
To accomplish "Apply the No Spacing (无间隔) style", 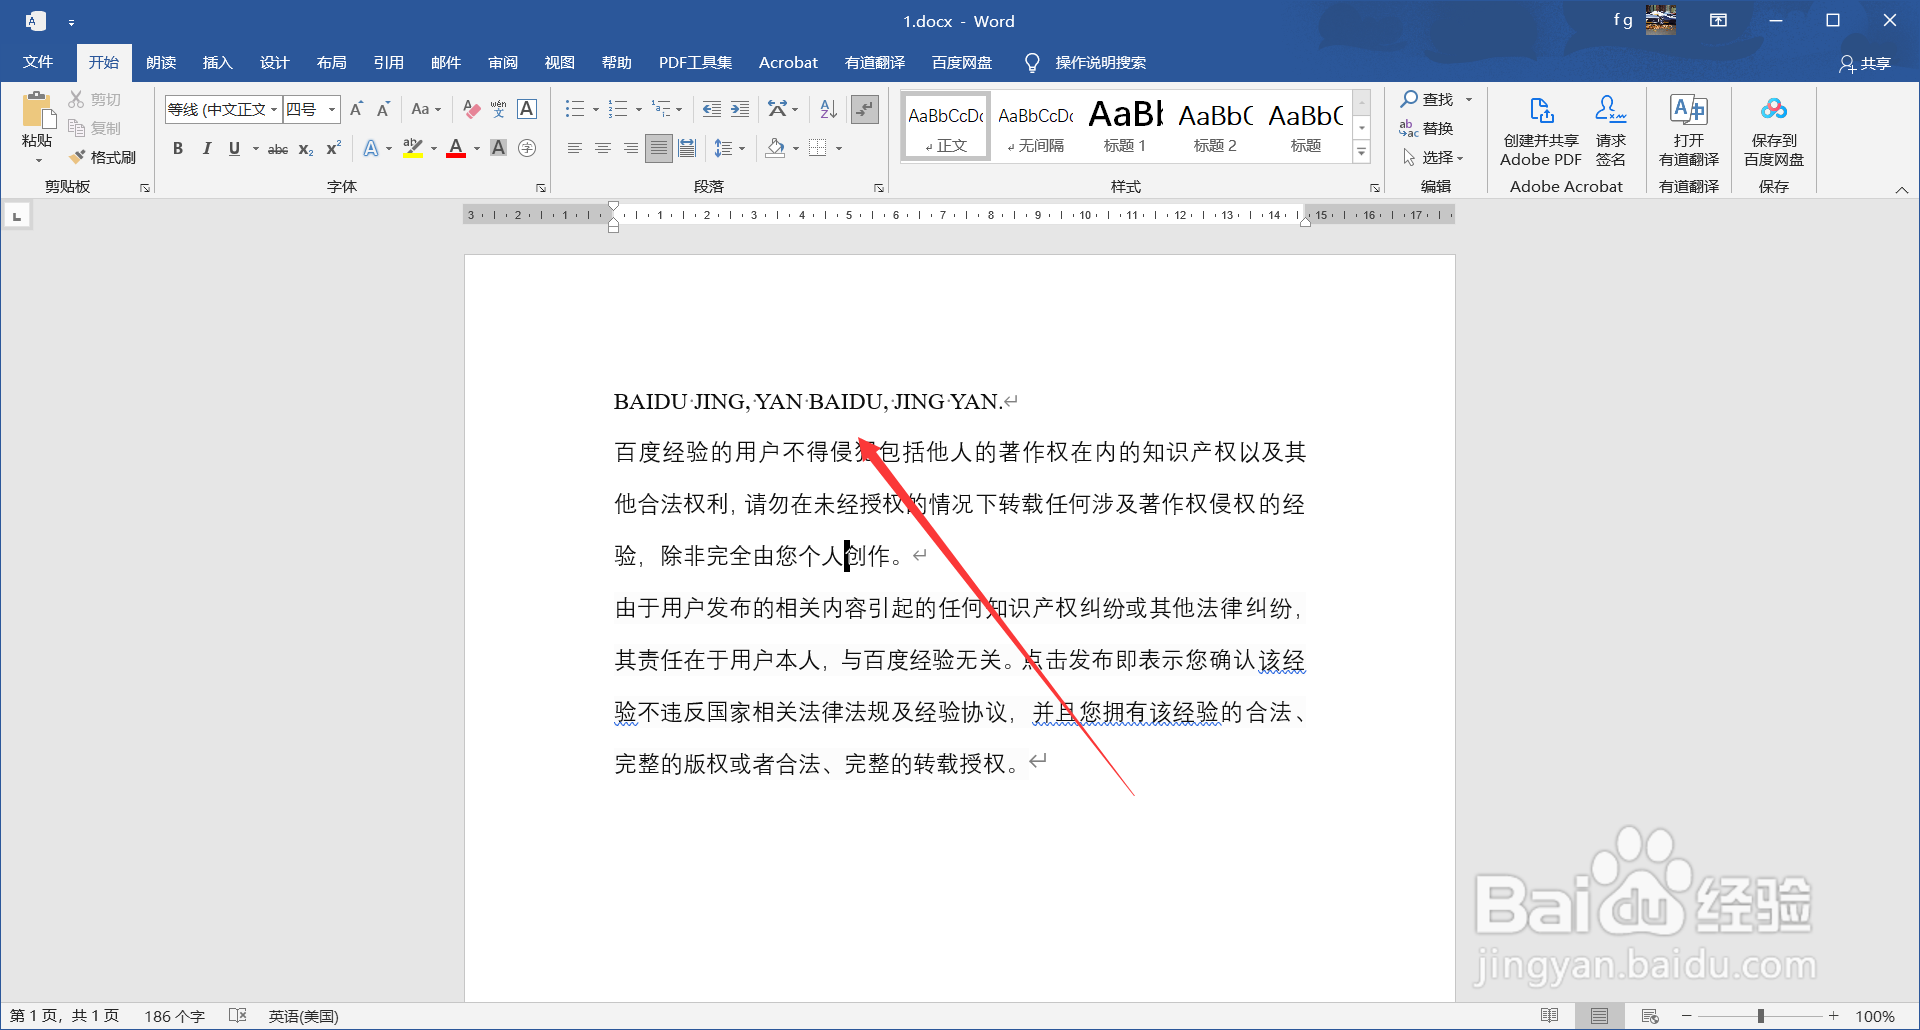I will click(1035, 125).
